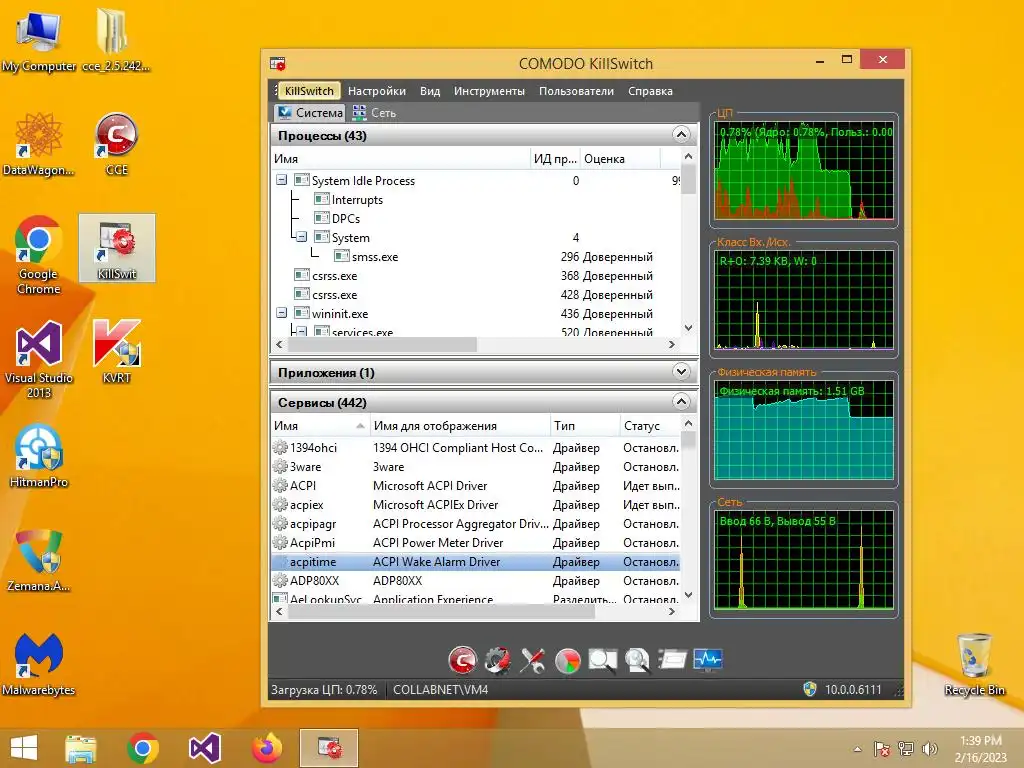The image size is (1024, 768).
Task: Open the Malwarebytes desktop shortcut
Action: (39, 664)
